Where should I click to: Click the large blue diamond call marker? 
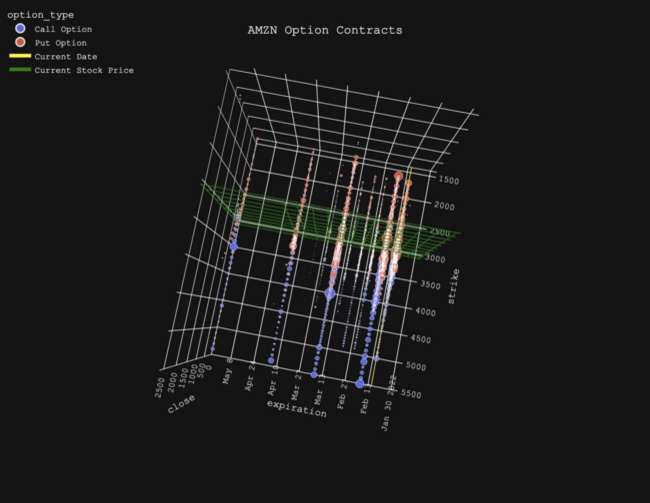coord(330,293)
